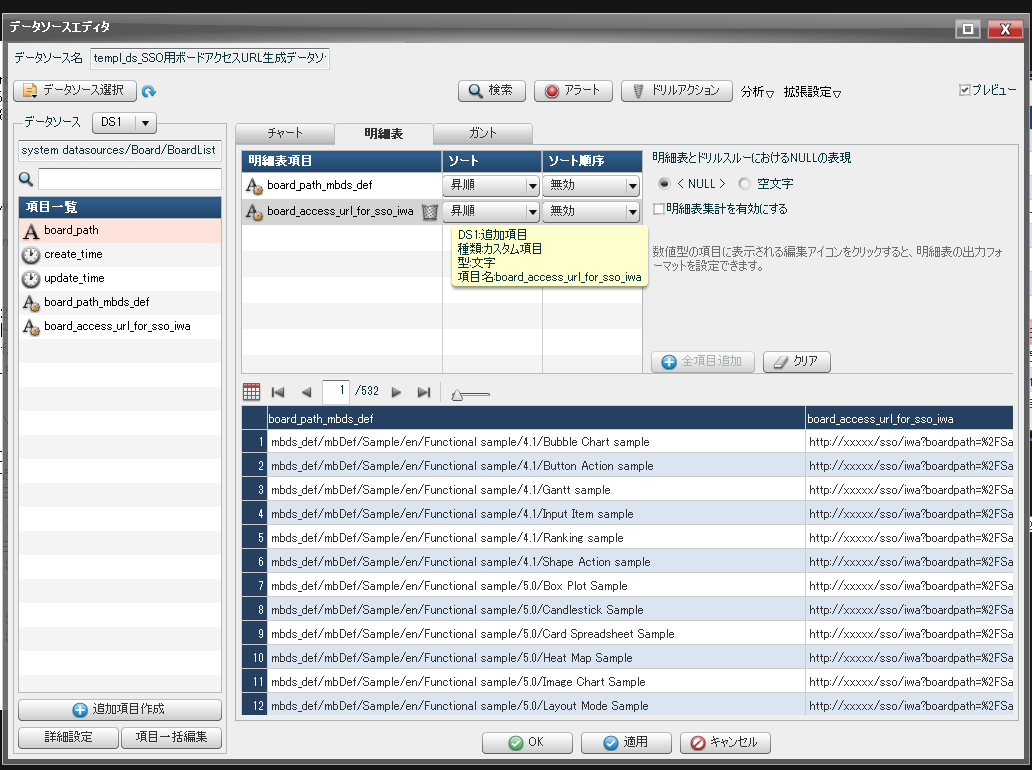1032x770 pixels.
Task: Click the 全項目追加 button
Action: click(x=703, y=361)
